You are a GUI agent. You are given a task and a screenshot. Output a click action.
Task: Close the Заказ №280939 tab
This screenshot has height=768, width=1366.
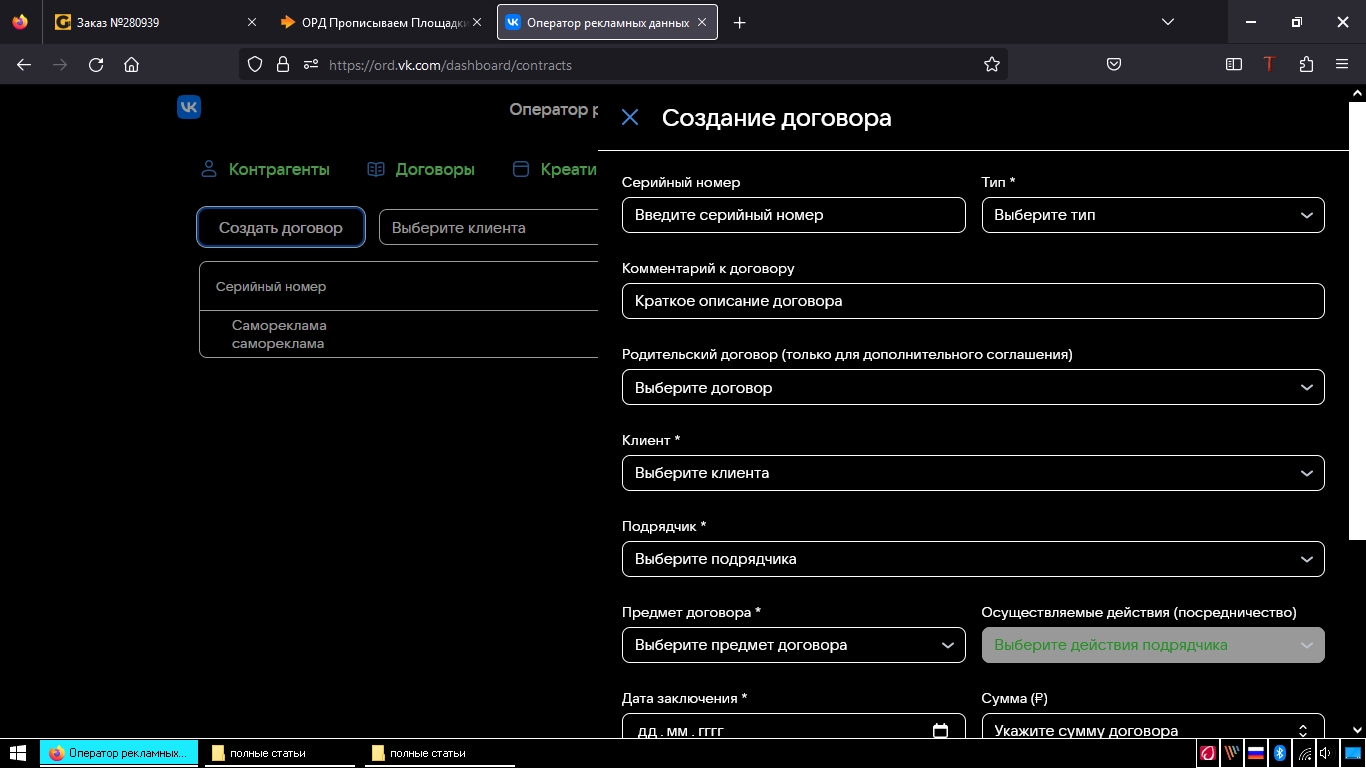[x=251, y=22]
